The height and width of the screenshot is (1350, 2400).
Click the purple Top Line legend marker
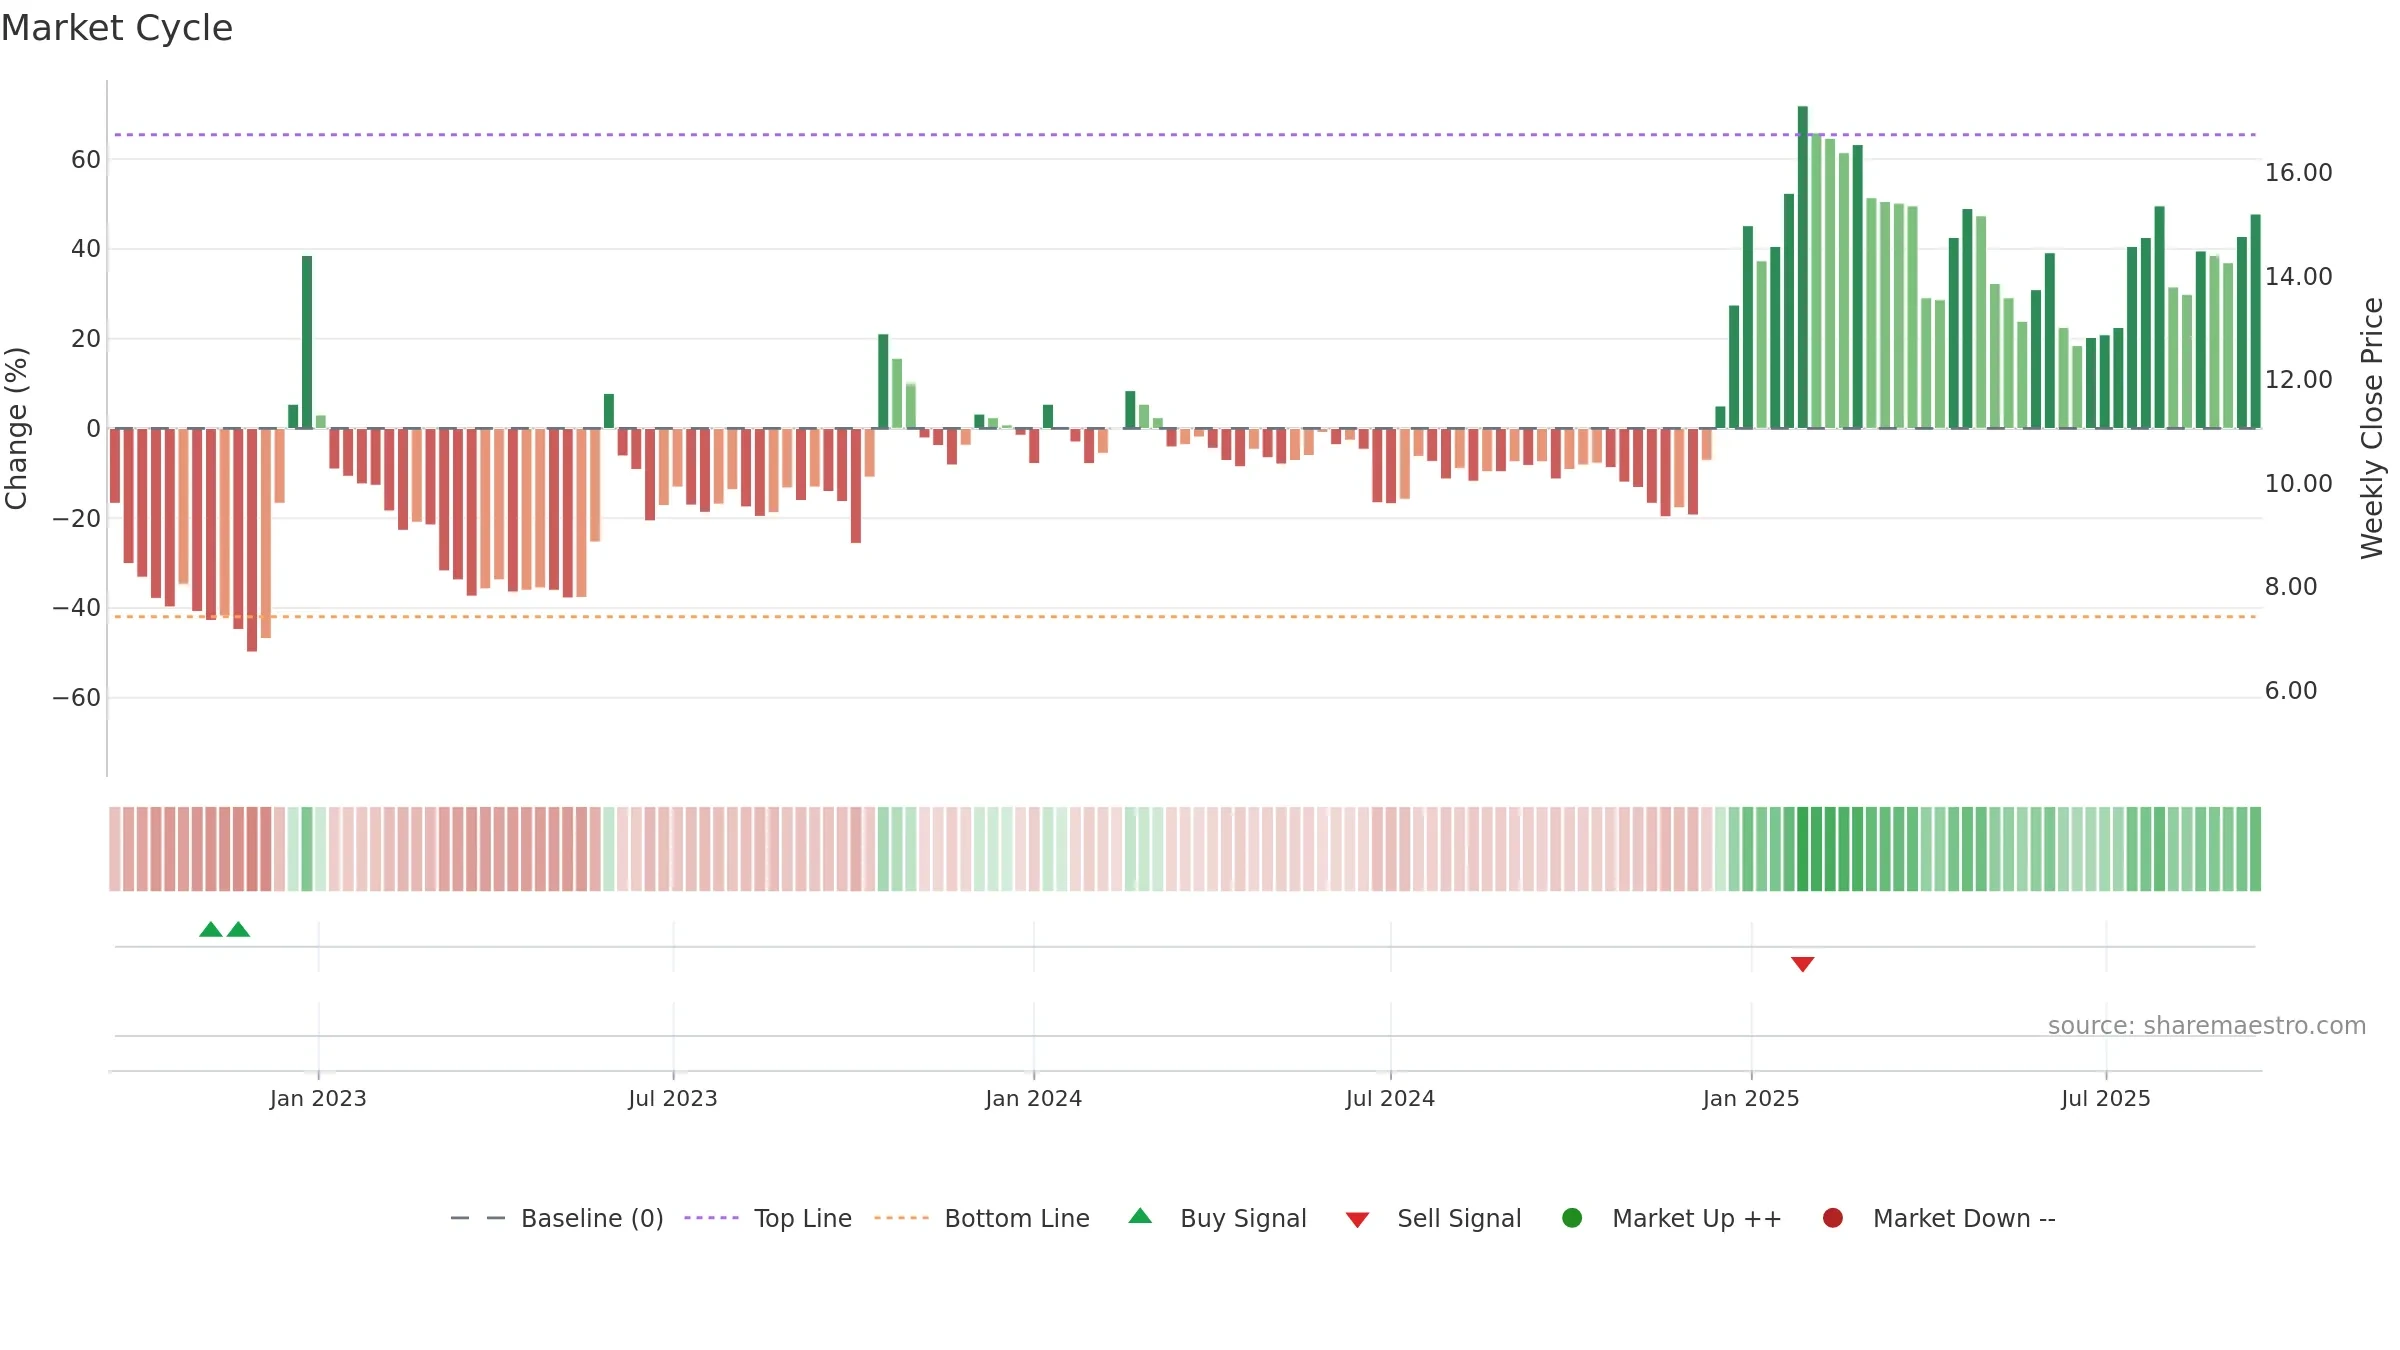coord(711,1218)
